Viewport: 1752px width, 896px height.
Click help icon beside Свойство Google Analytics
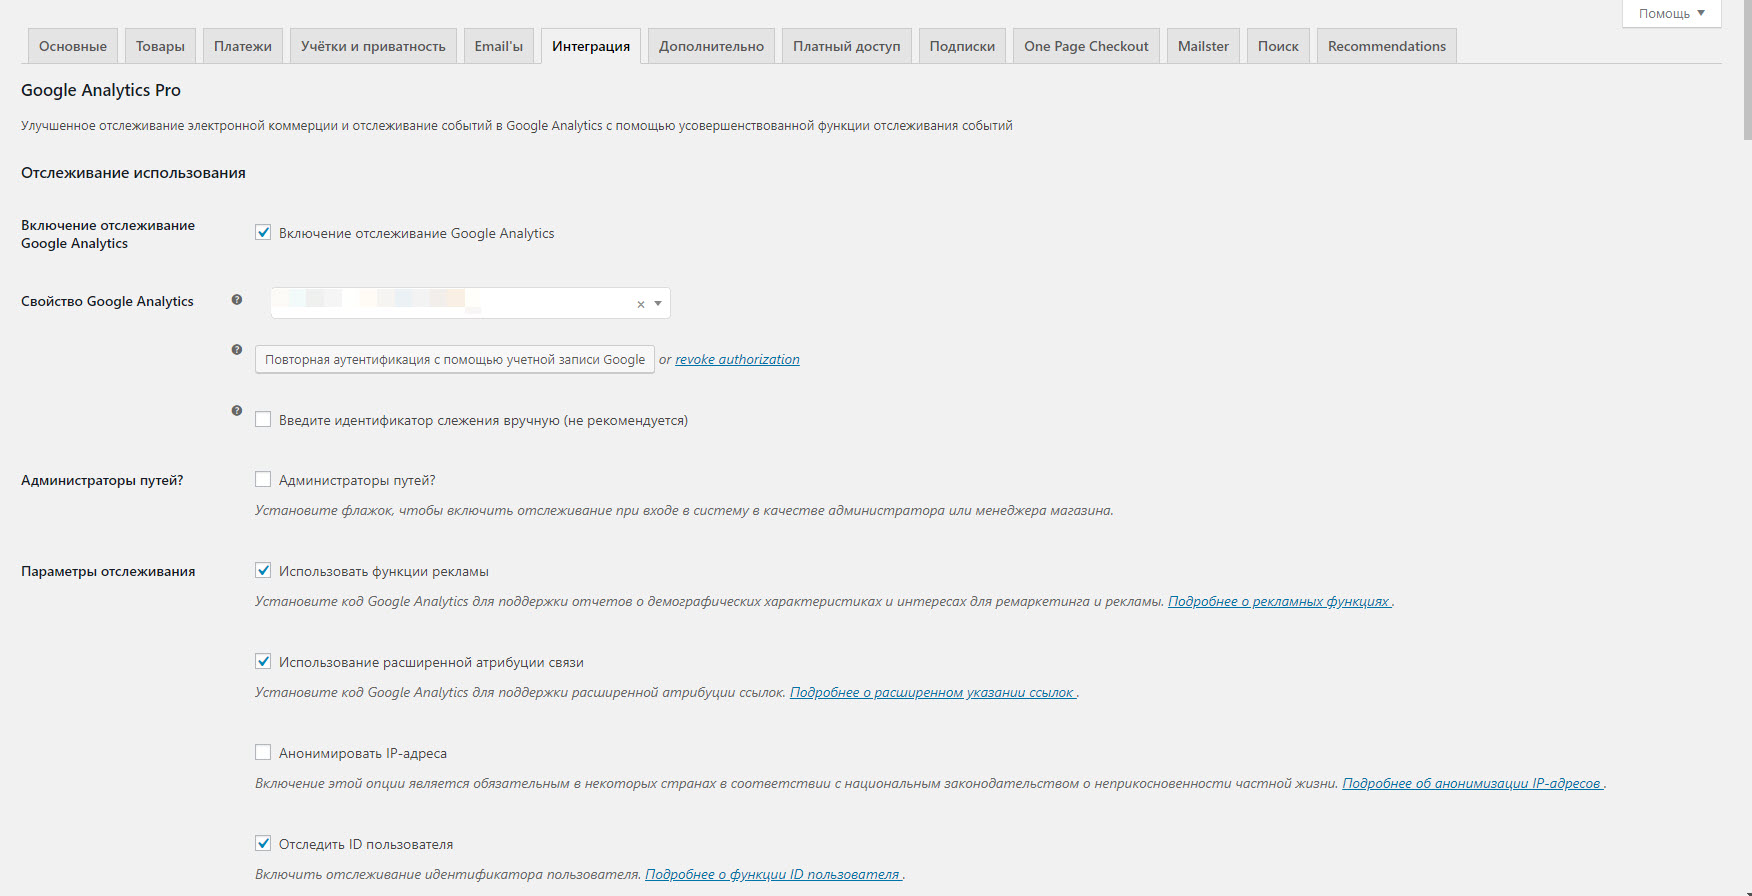(x=237, y=300)
